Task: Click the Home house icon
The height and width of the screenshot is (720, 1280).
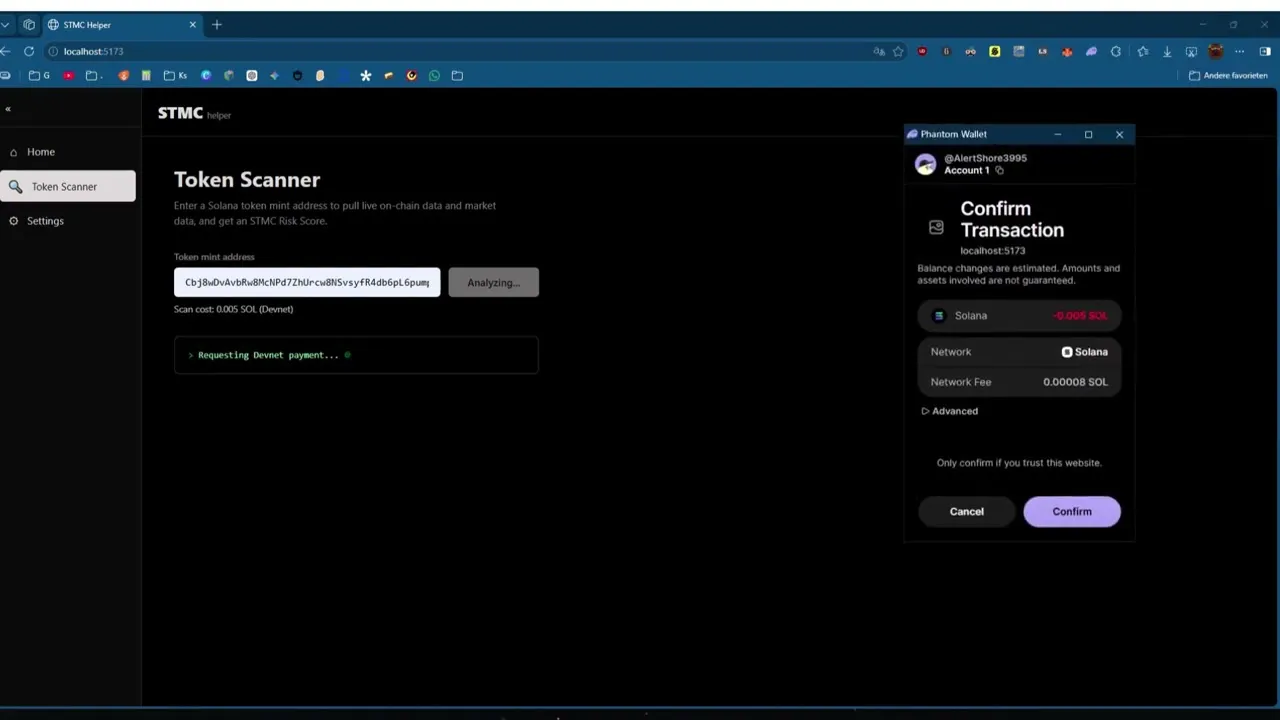Action: [14, 152]
